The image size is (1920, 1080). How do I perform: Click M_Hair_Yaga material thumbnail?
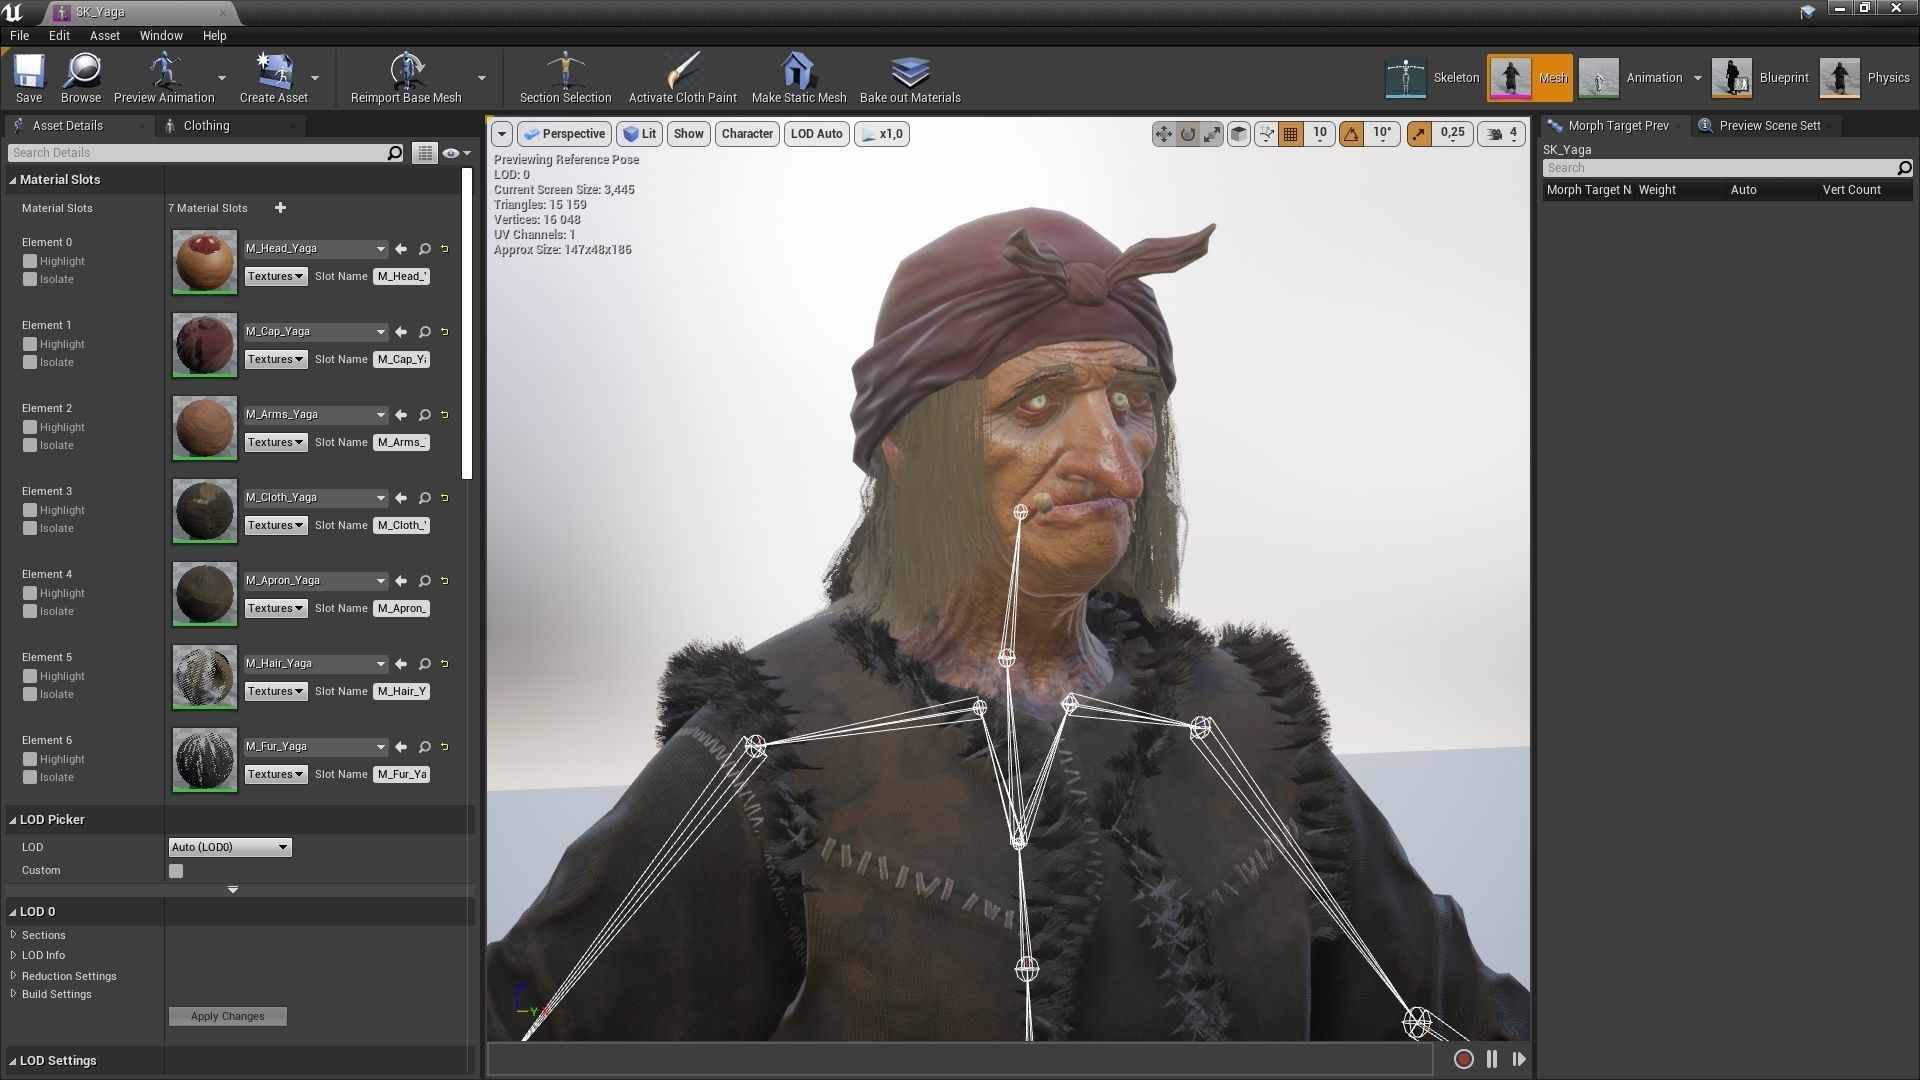tap(204, 677)
